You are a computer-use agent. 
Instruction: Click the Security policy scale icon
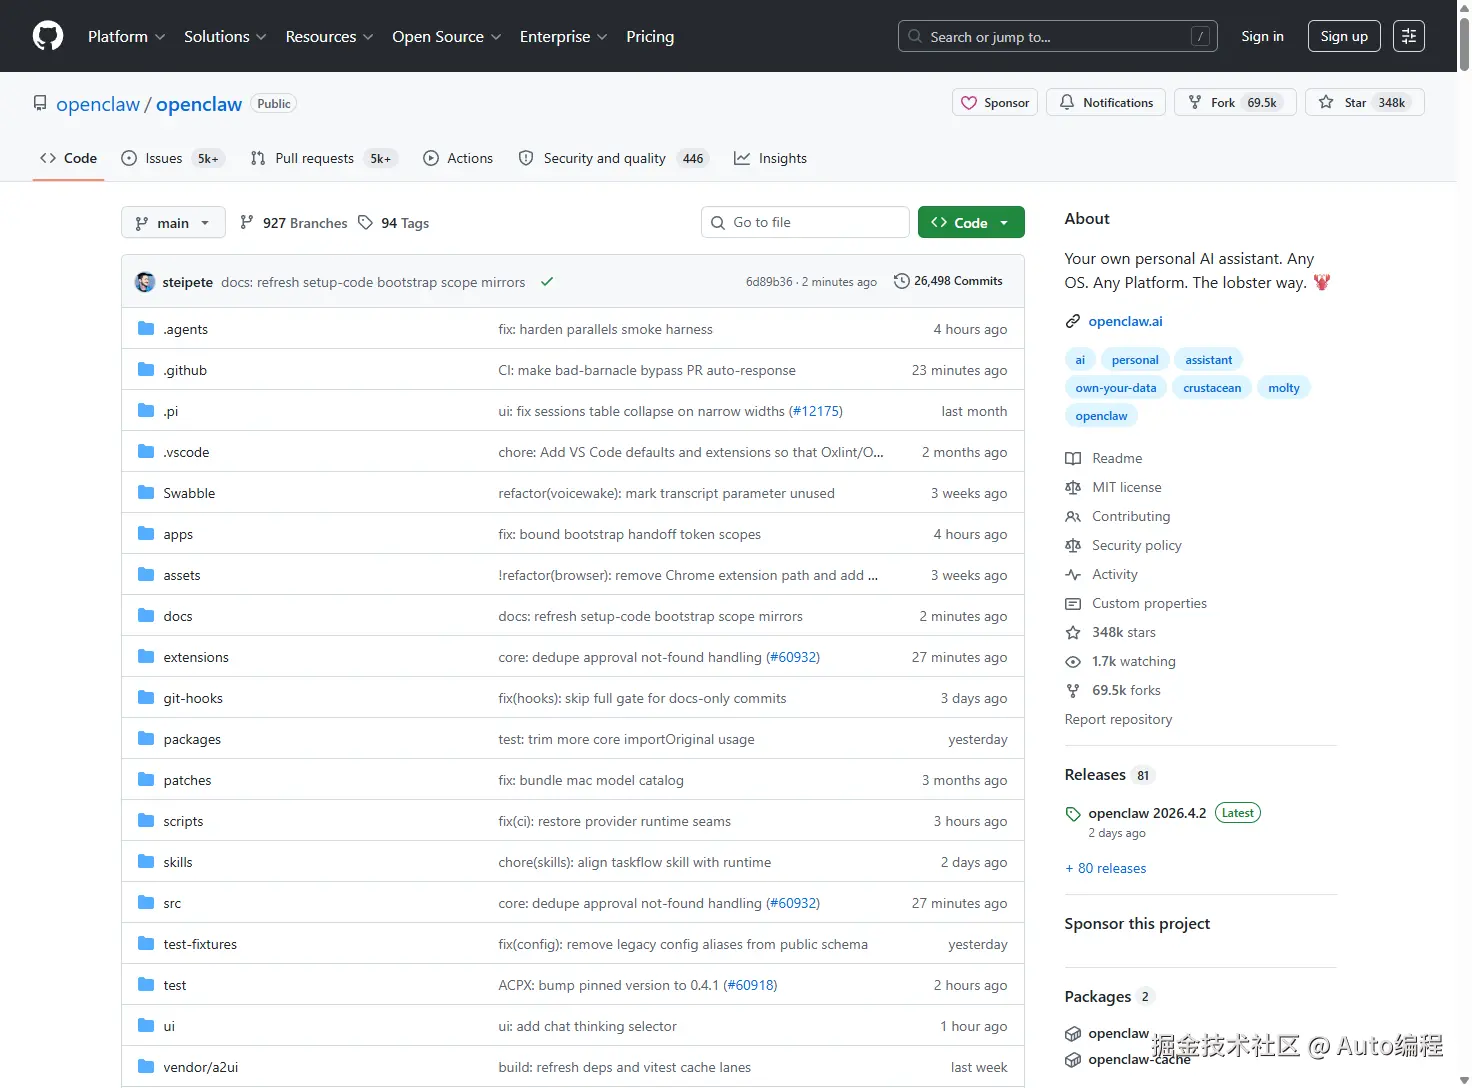point(1073,545)
